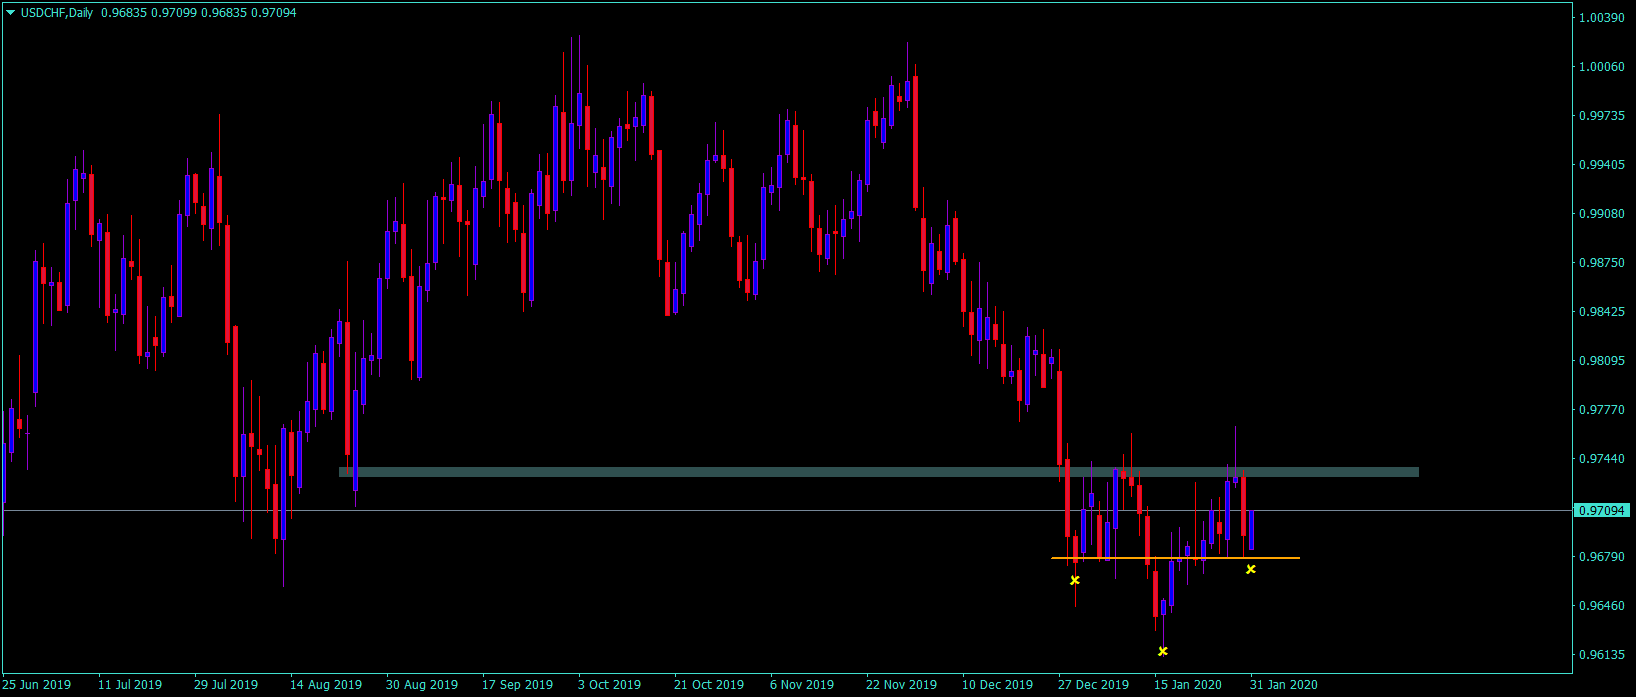
Task: Click the 27 Dec 2019 date label
Action: pos(1094,685)
